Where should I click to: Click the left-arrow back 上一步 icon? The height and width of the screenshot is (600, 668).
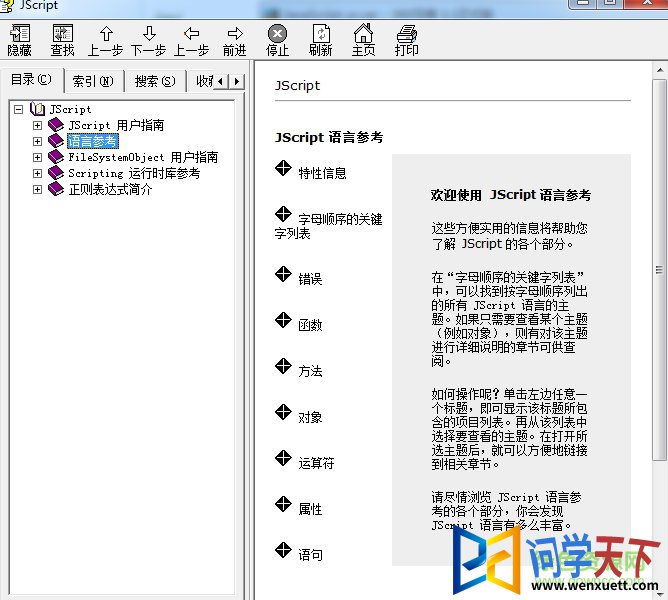[x=192, y=33]
